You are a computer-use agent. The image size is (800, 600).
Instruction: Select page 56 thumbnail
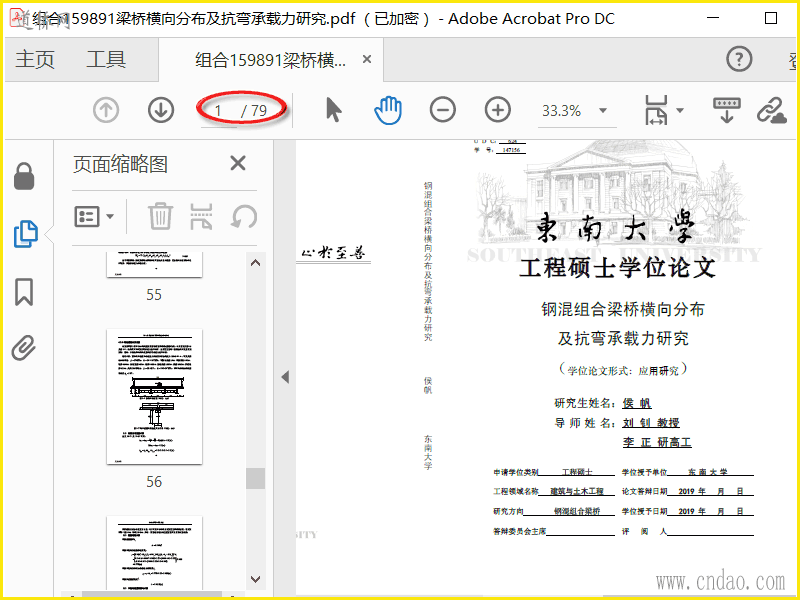tap(155, 397)
